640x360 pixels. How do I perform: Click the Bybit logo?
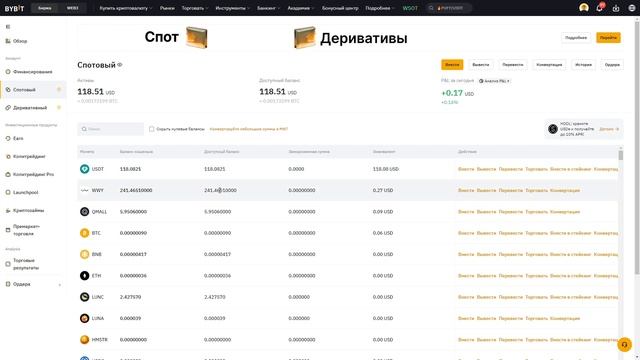[14, 8]
